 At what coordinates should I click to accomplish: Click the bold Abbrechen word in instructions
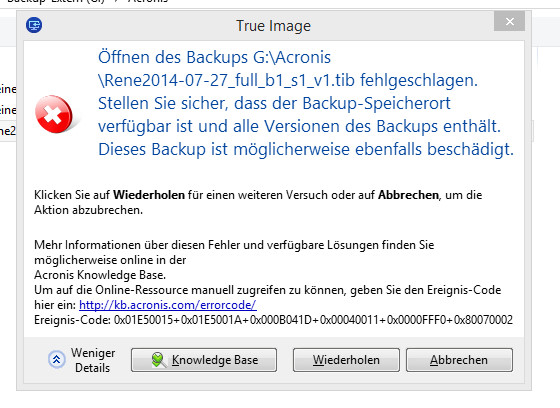point(408,195)
